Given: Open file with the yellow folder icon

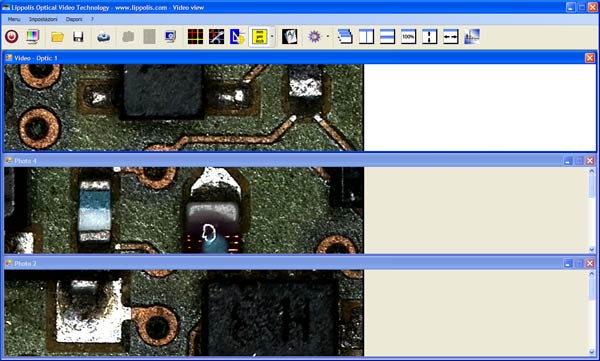Looking at the screenshot, I should 57,37.
